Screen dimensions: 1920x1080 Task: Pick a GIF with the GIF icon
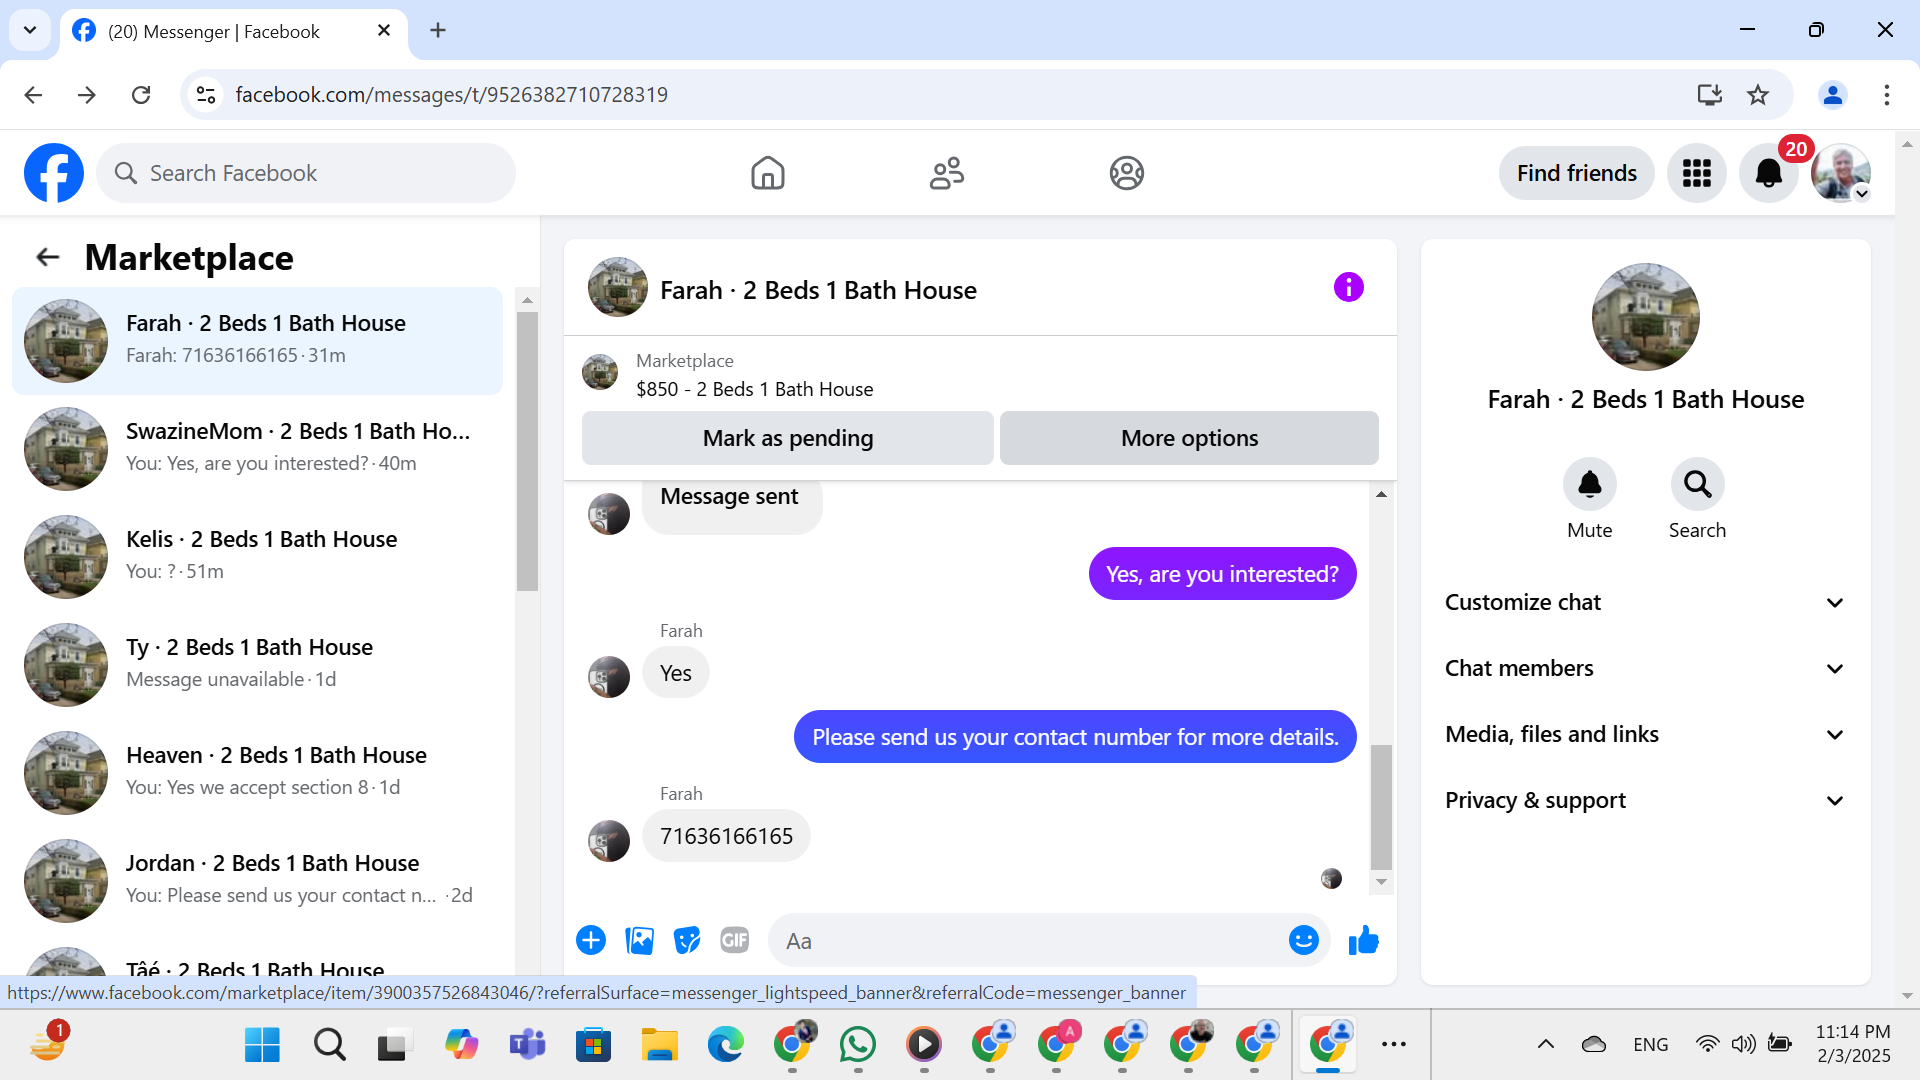point(735,940)
